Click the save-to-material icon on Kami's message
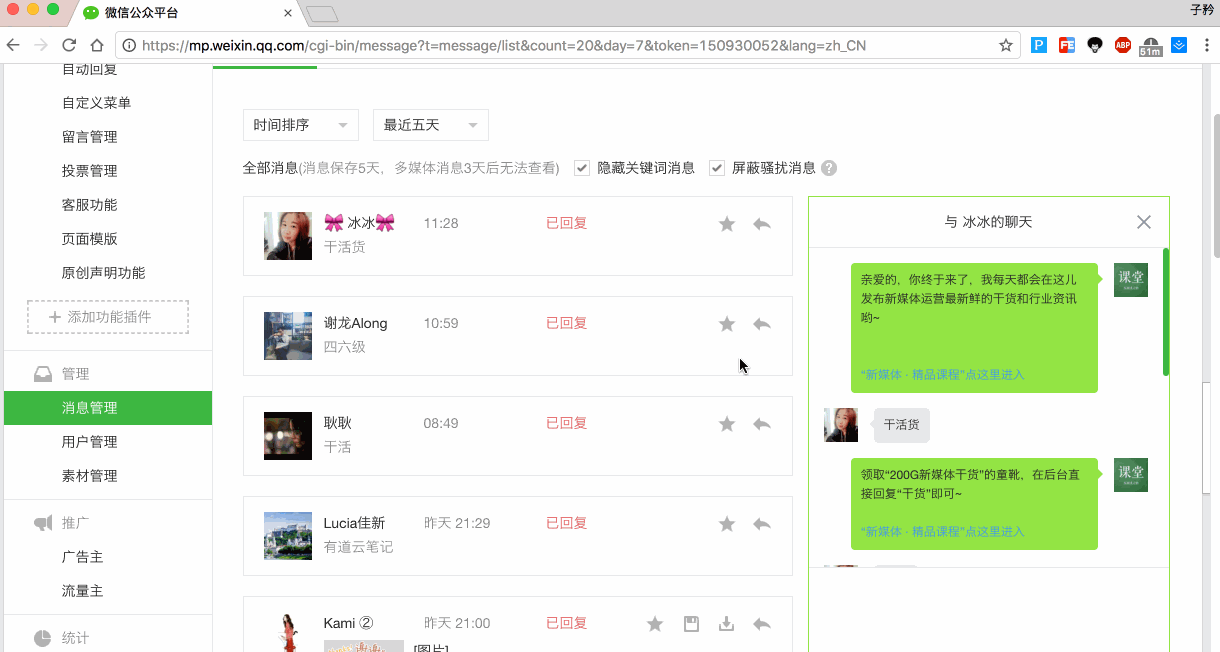Image resolution: width=1220 pixels, height=652 pixels. [x=691, y=624]
